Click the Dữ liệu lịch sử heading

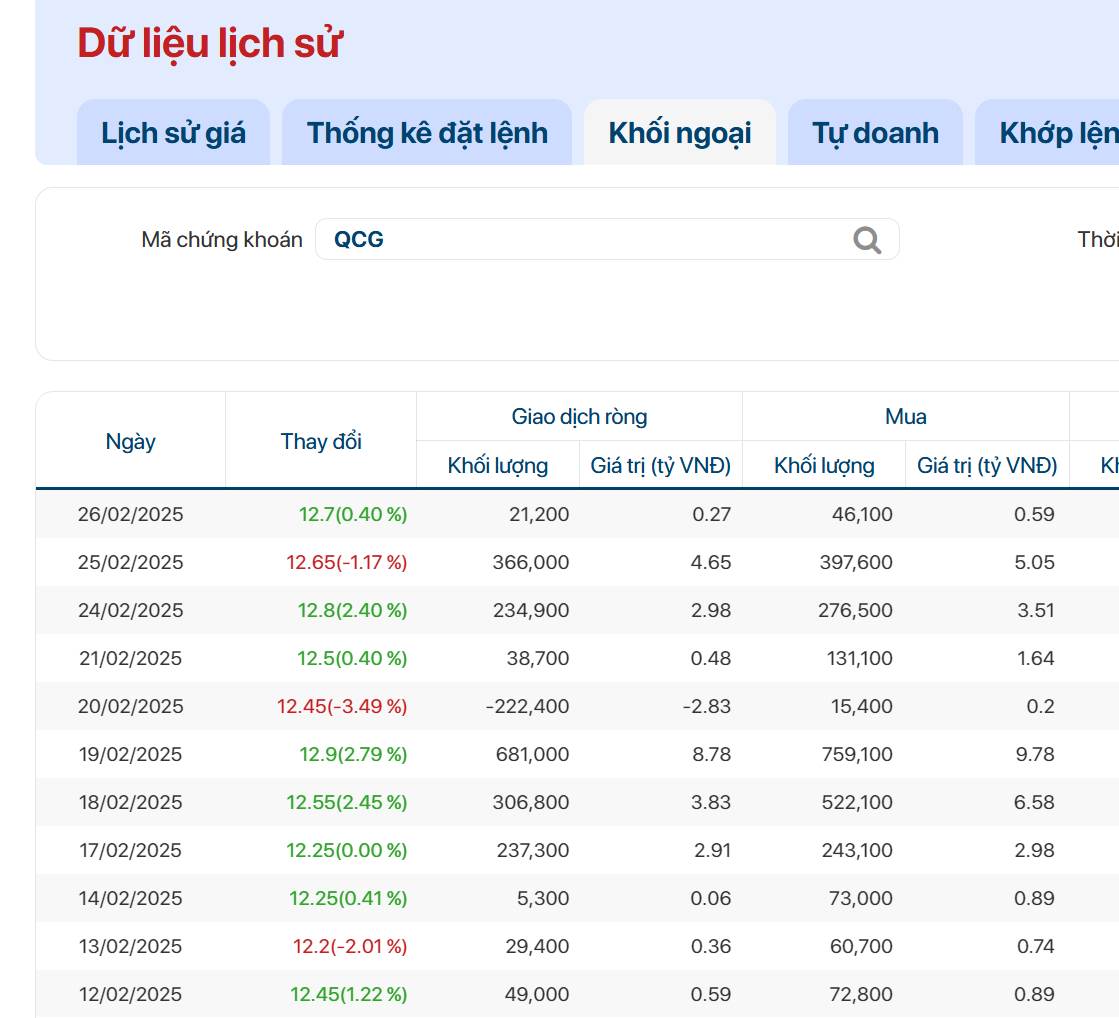pyautogui.click(x=210, y=43)
